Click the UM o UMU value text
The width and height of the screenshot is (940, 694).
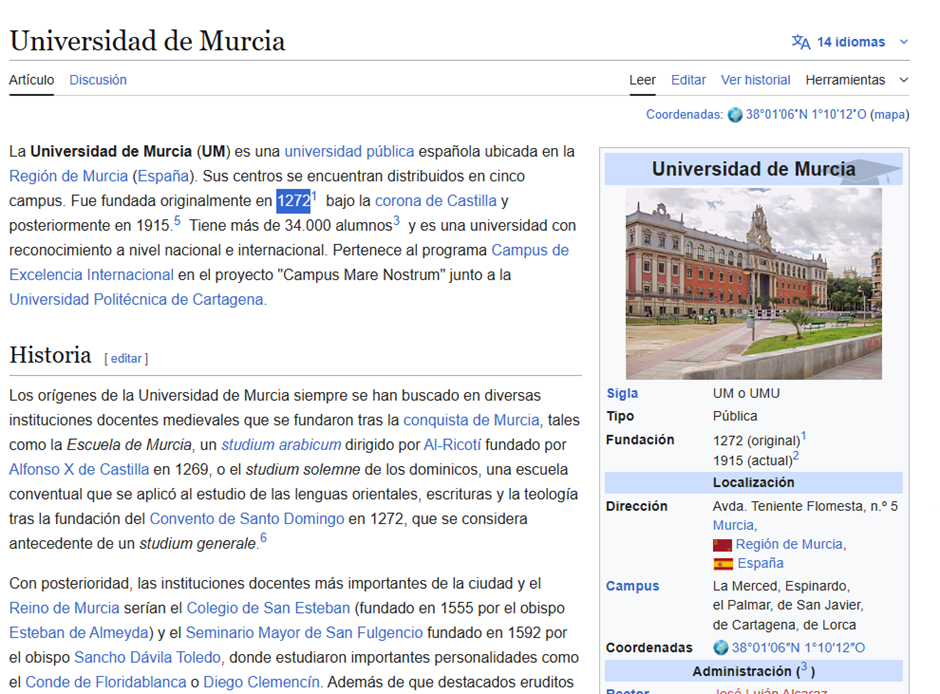[746, 394]
